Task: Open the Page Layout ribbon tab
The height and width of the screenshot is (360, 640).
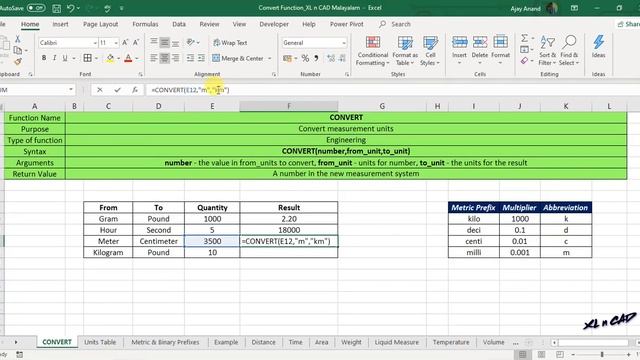Action: (100, 24)
